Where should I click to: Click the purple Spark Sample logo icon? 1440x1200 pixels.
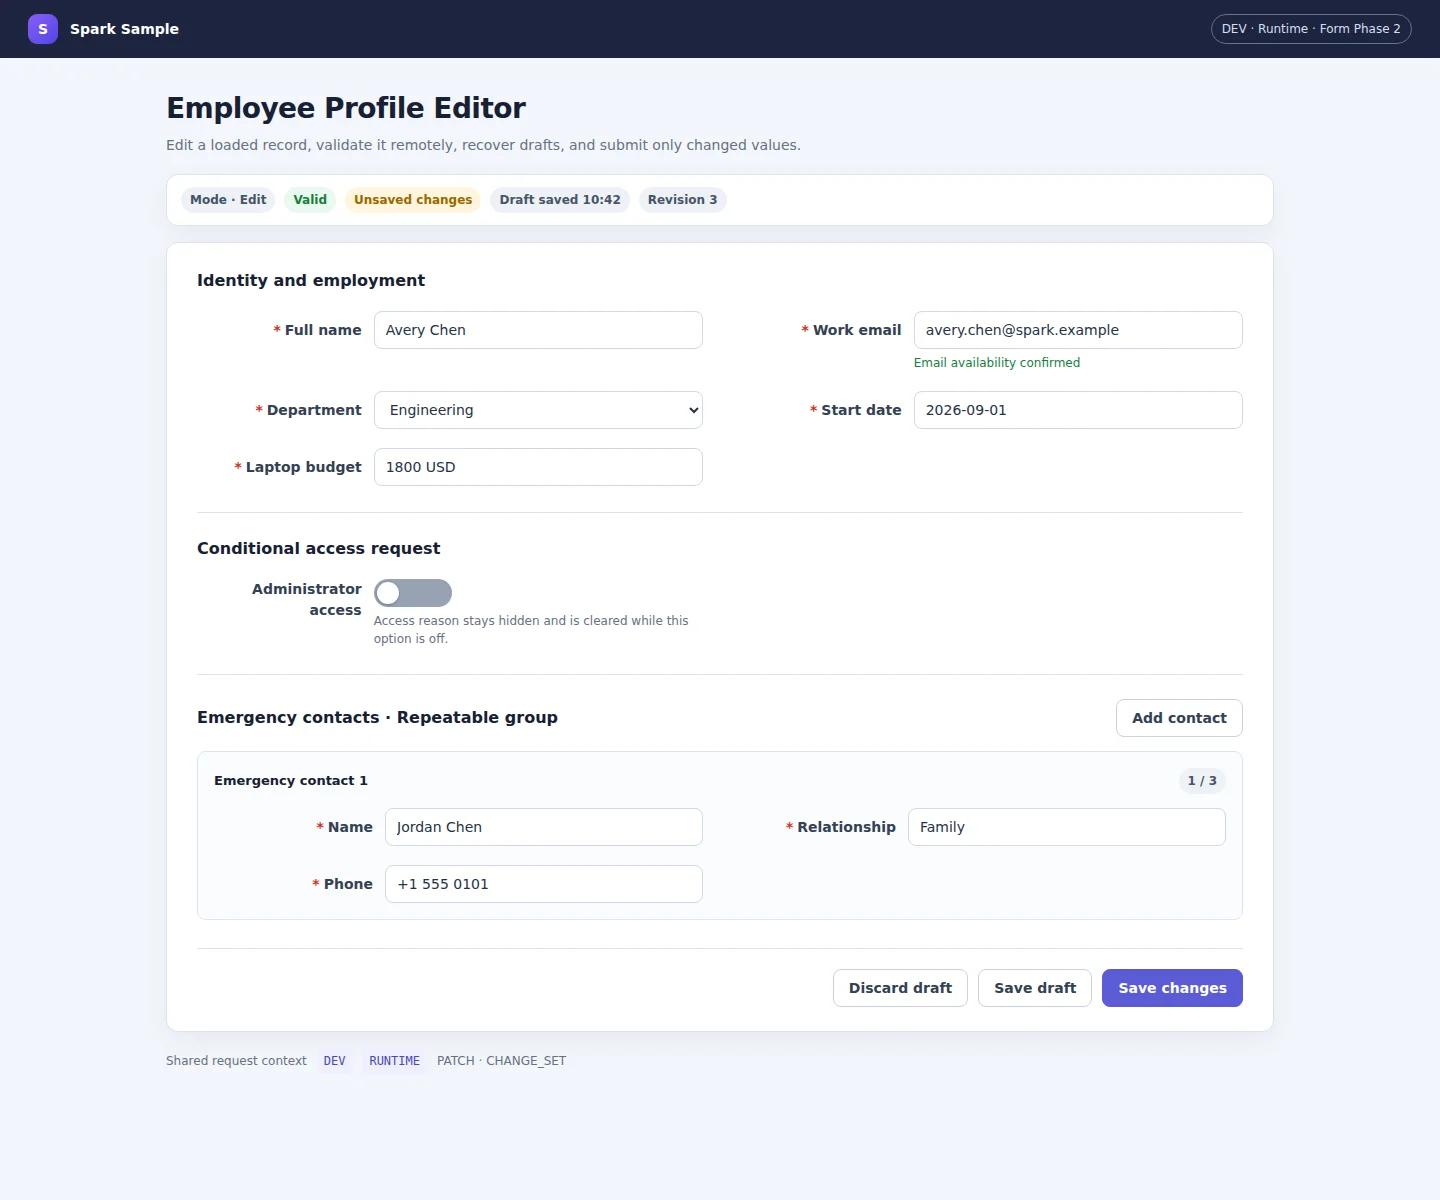coord(42,29)
